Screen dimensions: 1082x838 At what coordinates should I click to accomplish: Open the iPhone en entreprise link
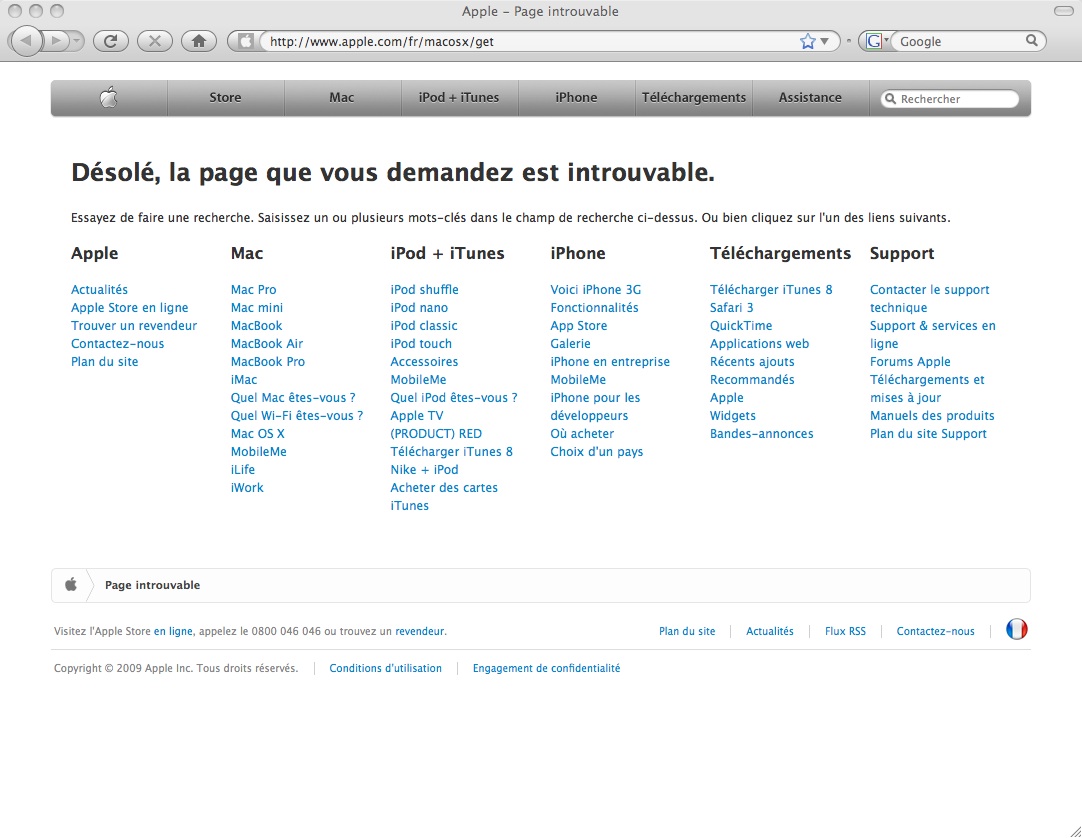610,362
